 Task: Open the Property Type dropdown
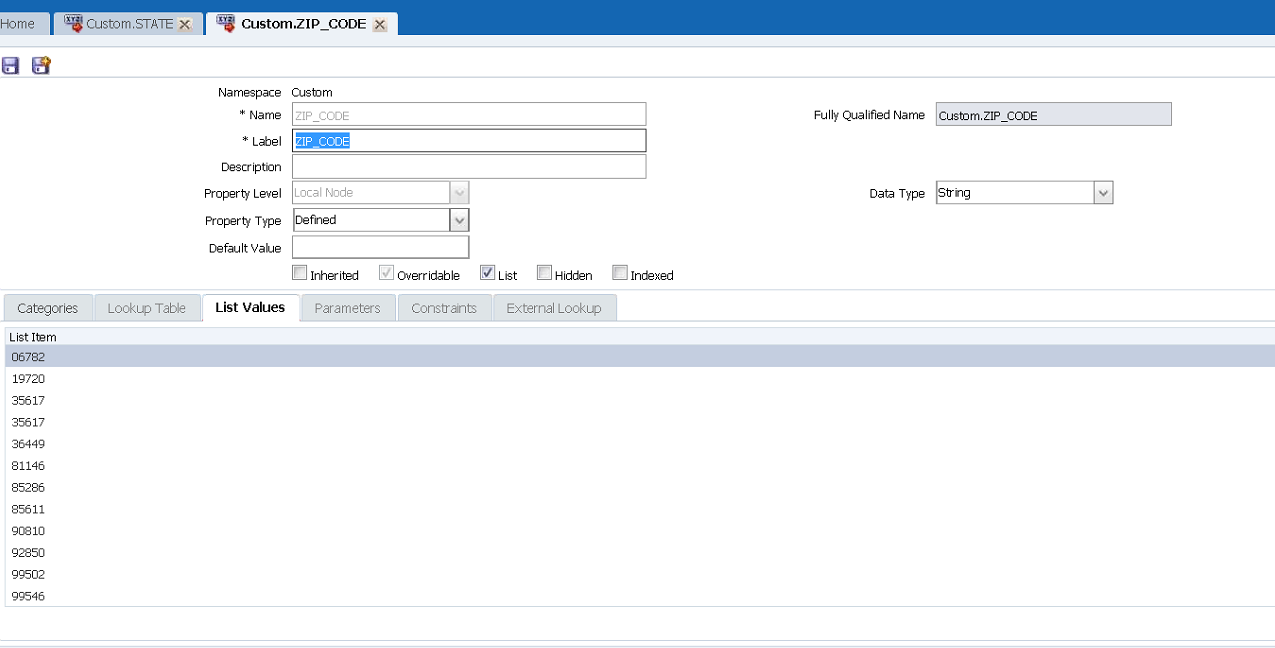point(459,220)
